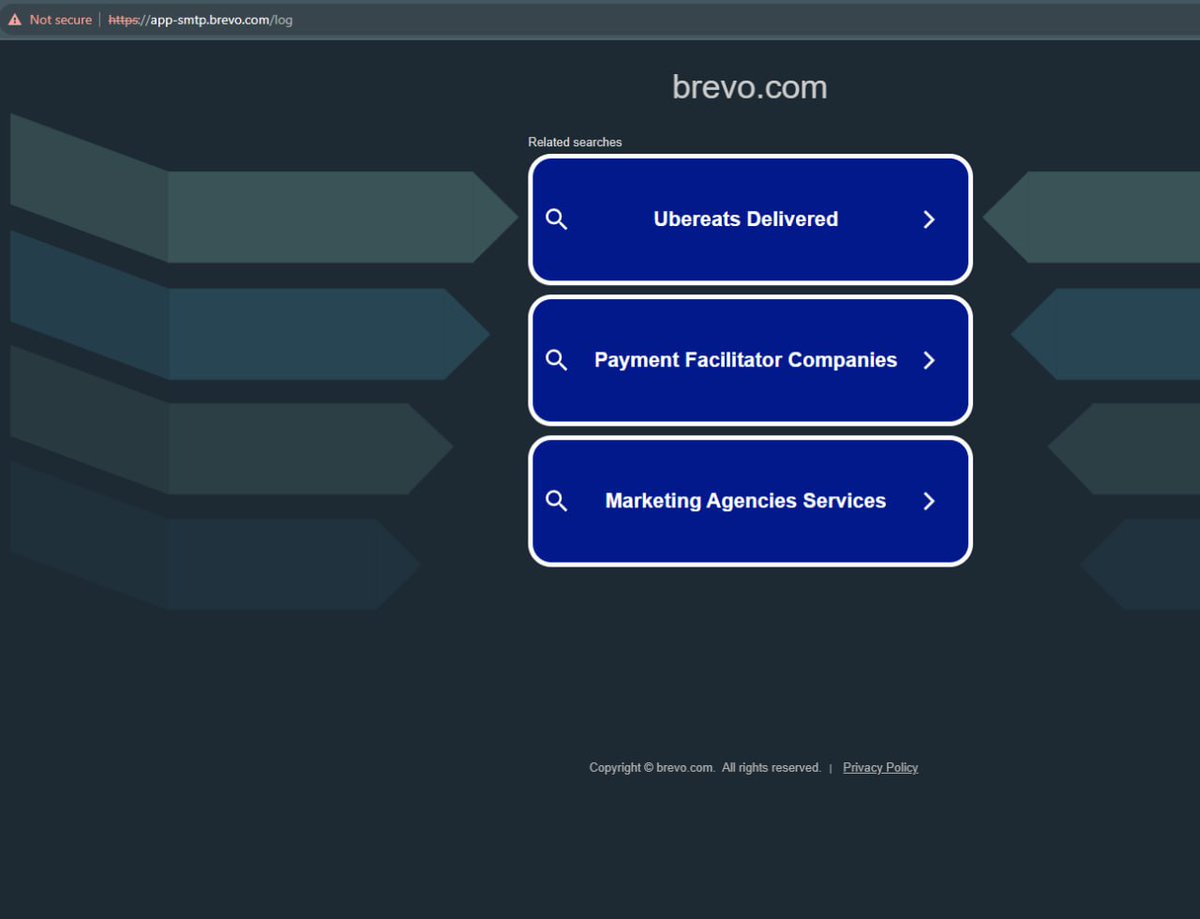Click the brevo.com heading
Image resolution: width=1200 pixels, height=919 pixels.
tap(750, 88)
